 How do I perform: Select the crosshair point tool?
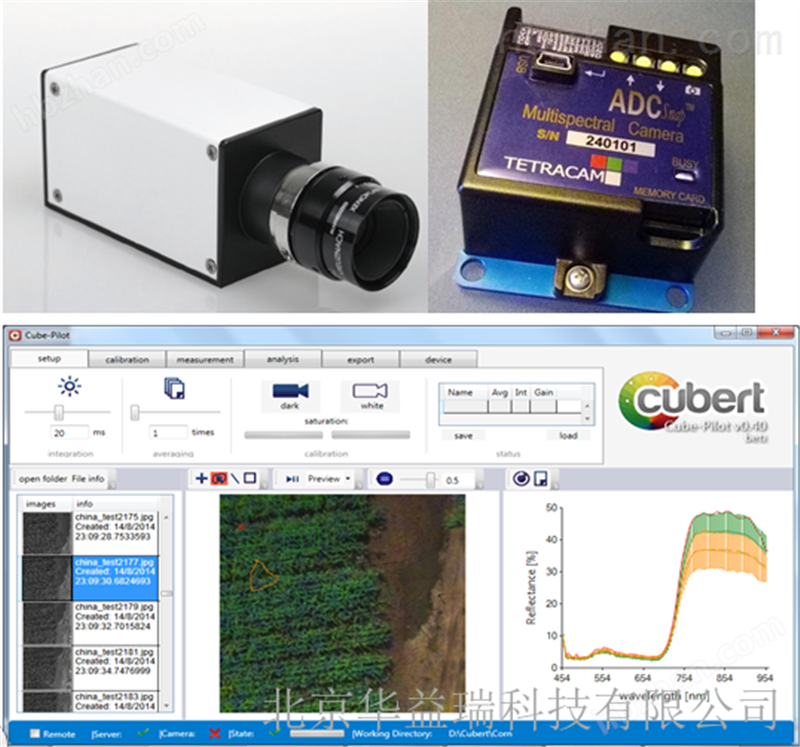[202, 479]
